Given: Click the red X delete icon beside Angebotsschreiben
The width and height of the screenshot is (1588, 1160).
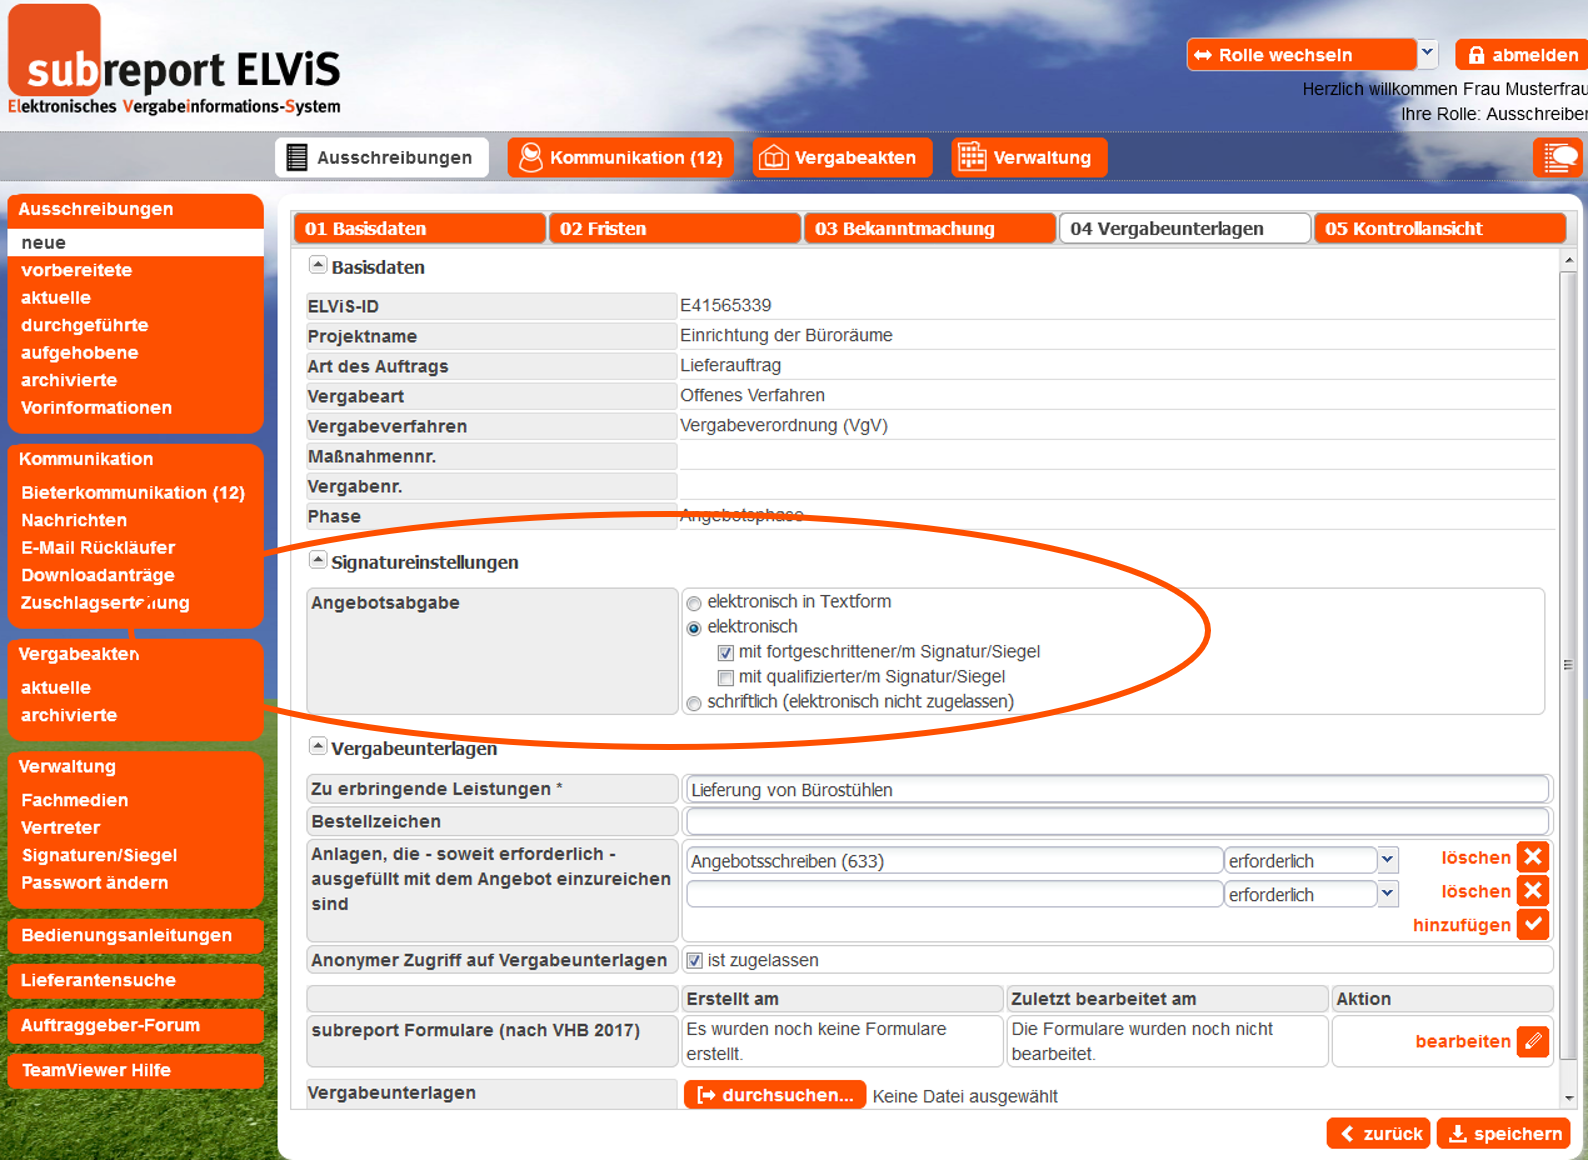Looking at the screenshot, I should [x=1532, y=857].
